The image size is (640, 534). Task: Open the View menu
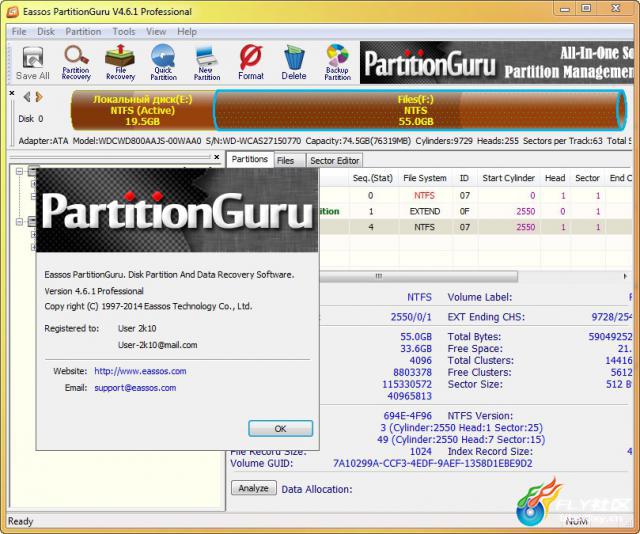(x=156, y=31)
